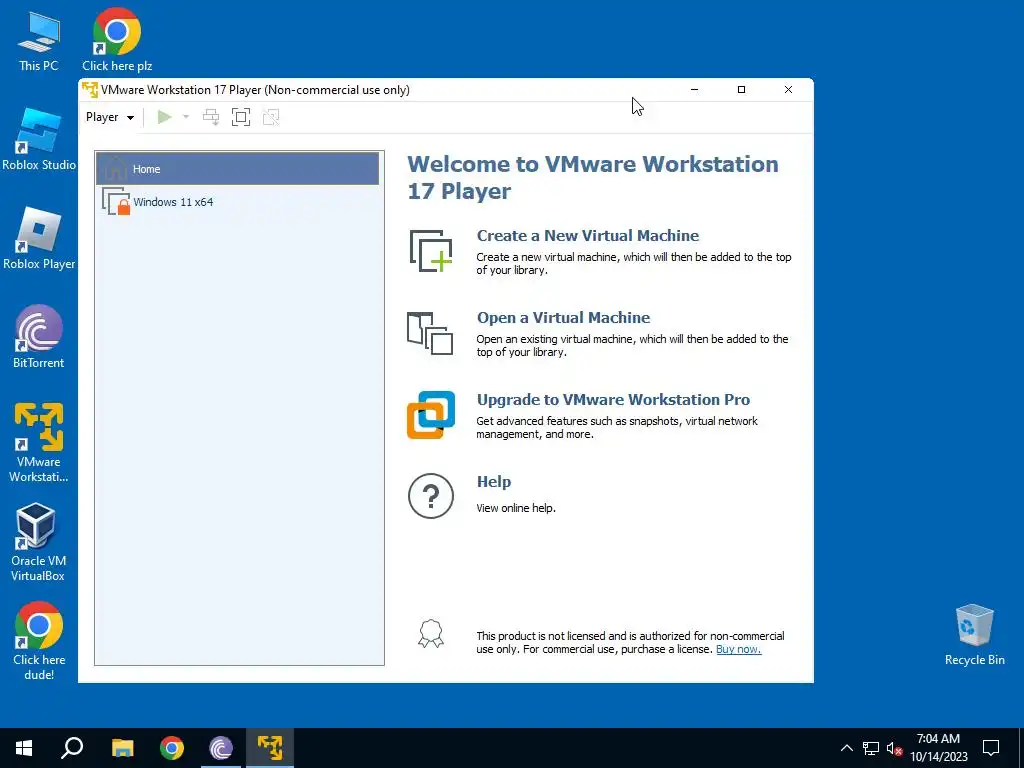
Task: Click Welcome to VMware Workstation 17 Player heading
Action: coord(592,177)
